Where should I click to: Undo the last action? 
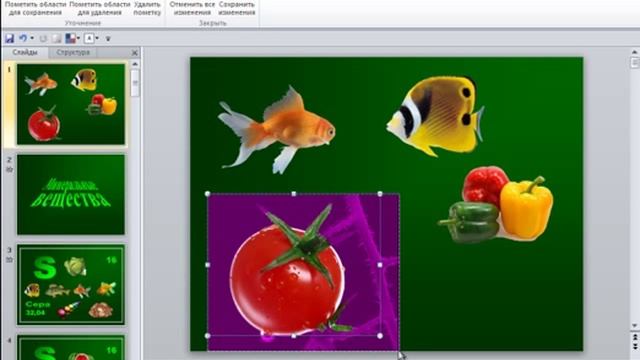23,38
